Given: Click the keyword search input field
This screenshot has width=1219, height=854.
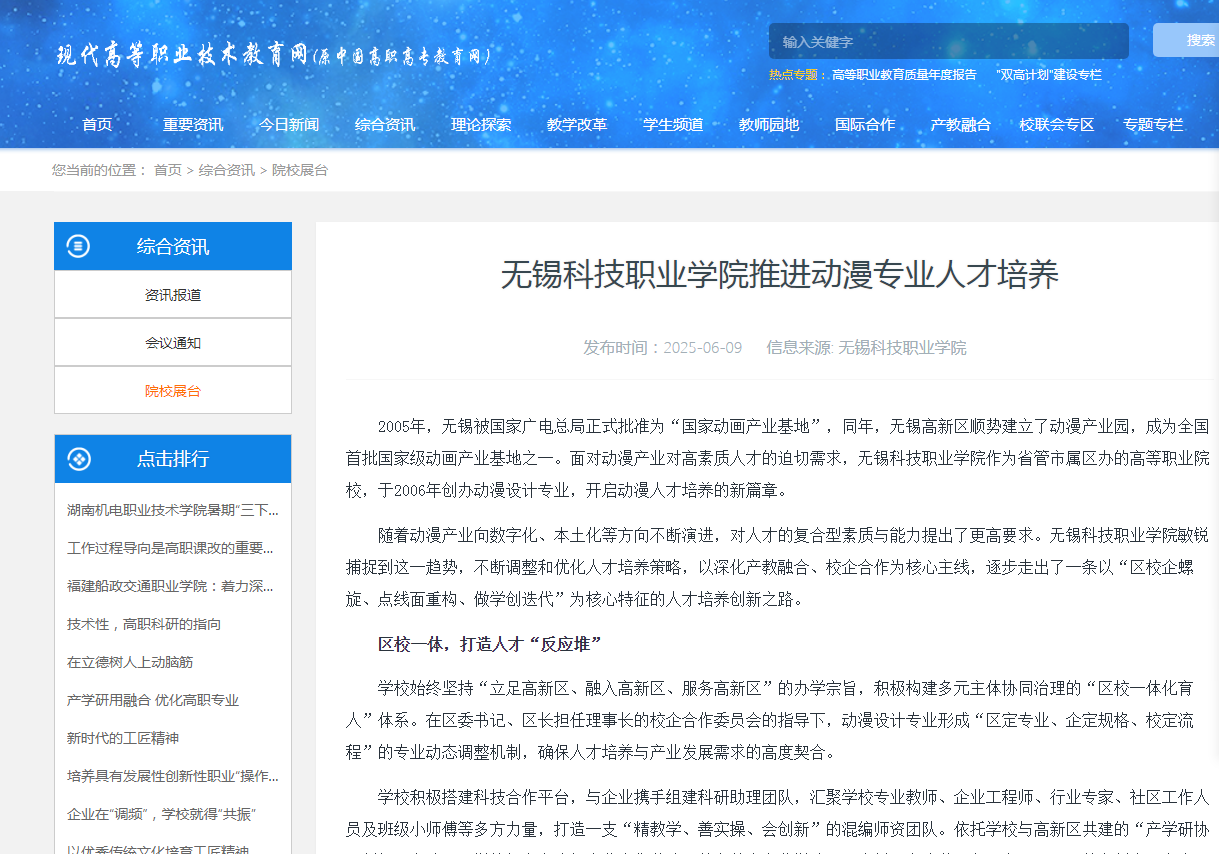Looking at the screenshot, I should (948, 41).
